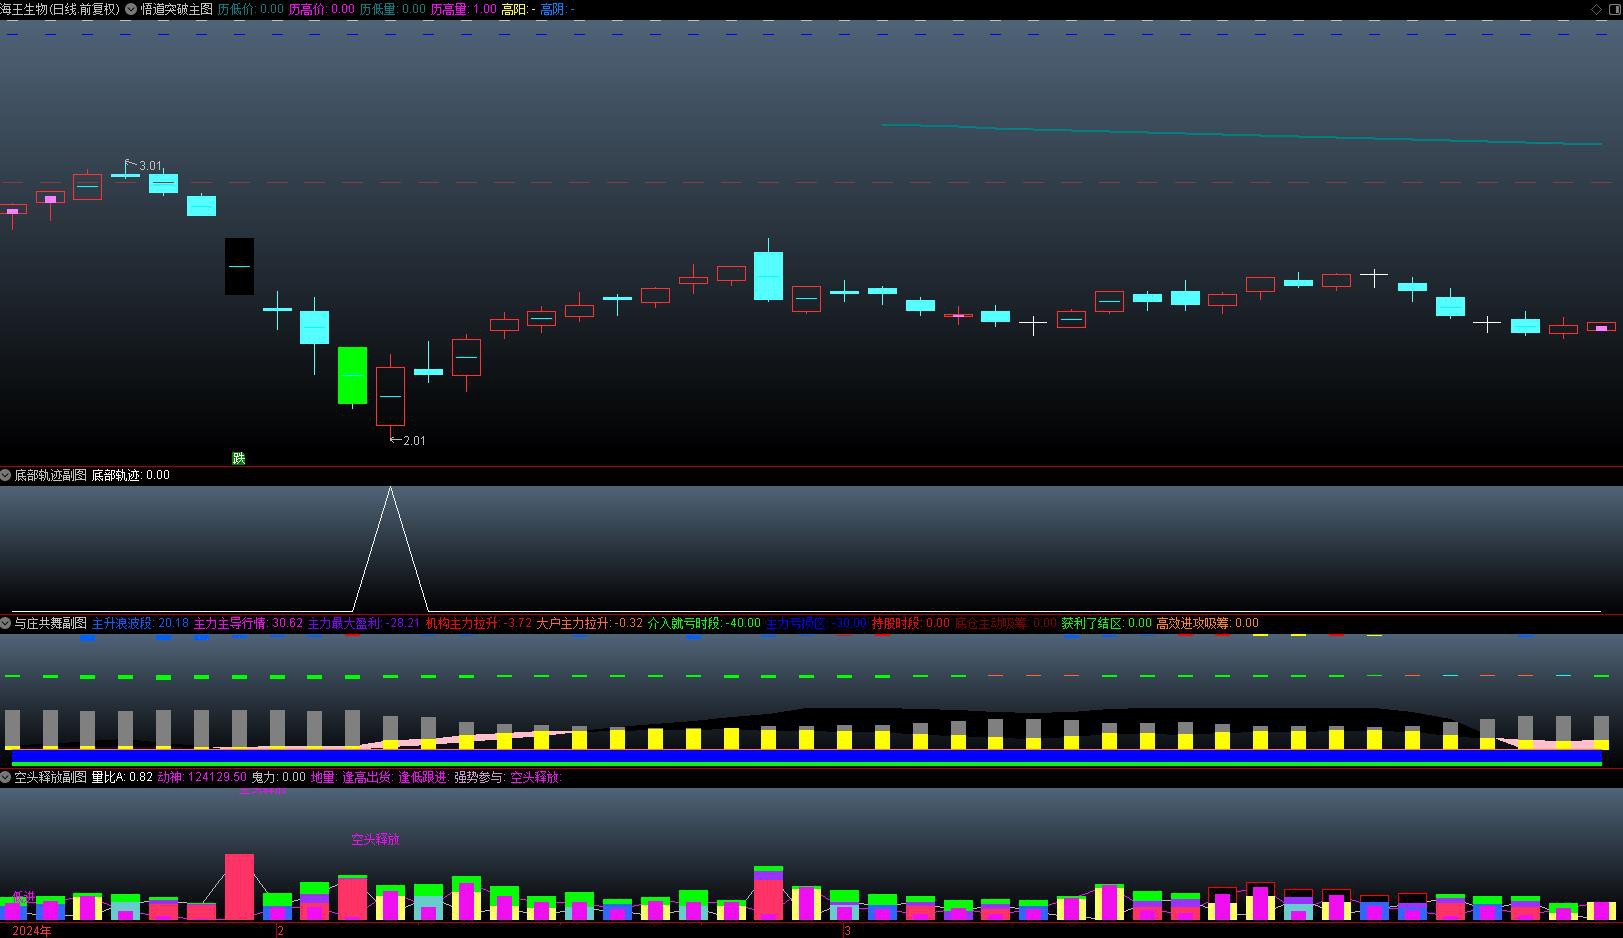Image resolution: width=1623 pixels, height=938 pixels.
Task: Click the 鬼力: 0.00 value
Action: [x=278, y=777]
